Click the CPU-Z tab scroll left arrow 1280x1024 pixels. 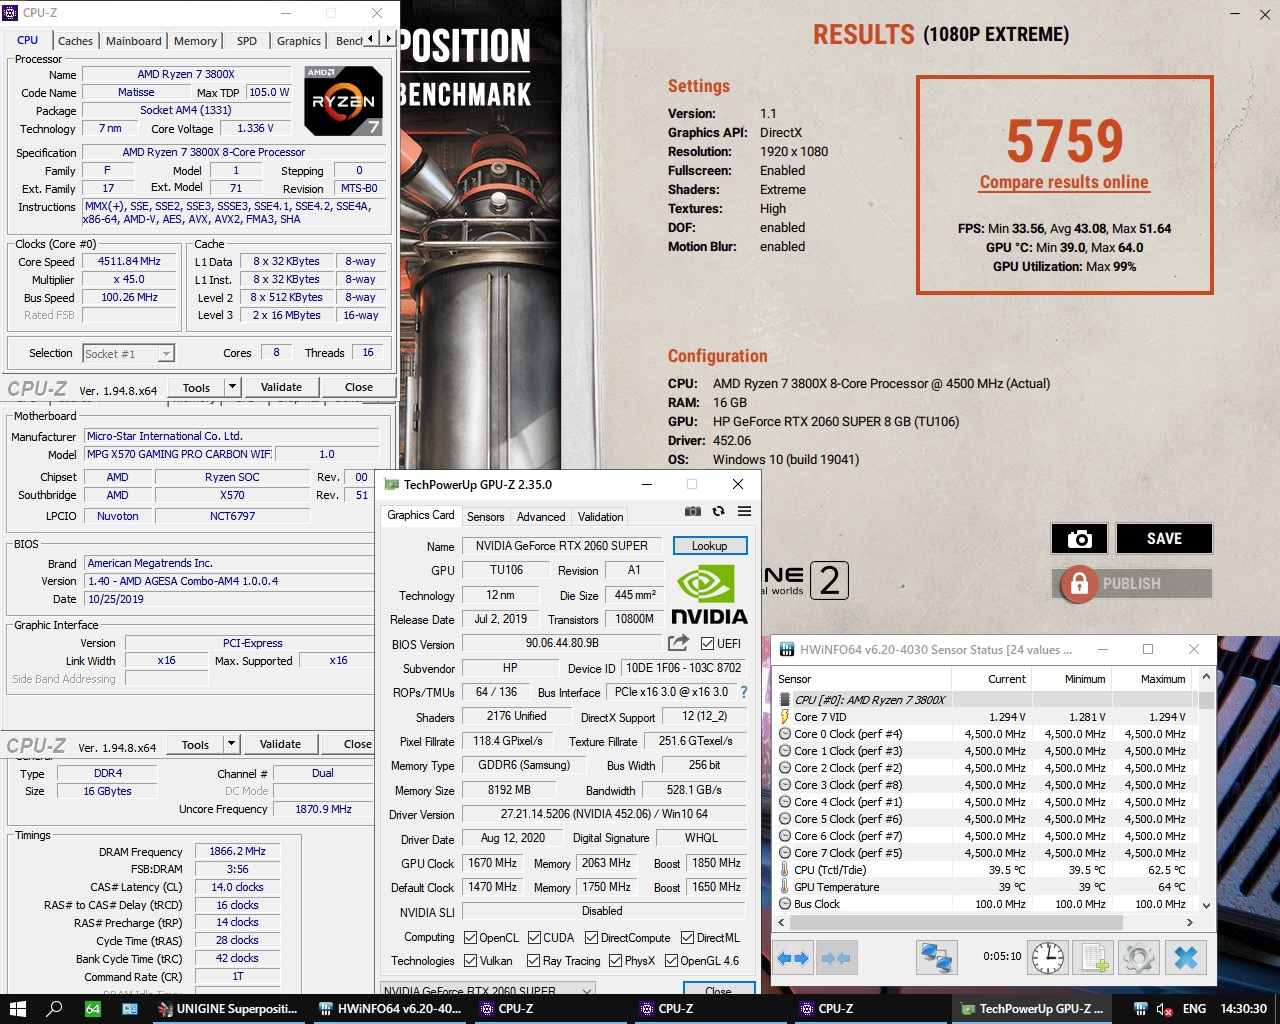(x=371, y=39)
